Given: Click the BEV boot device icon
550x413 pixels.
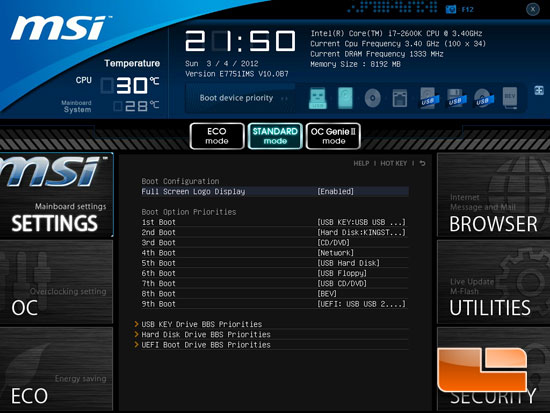Looking at the screenshot, I should coord(510,98).
